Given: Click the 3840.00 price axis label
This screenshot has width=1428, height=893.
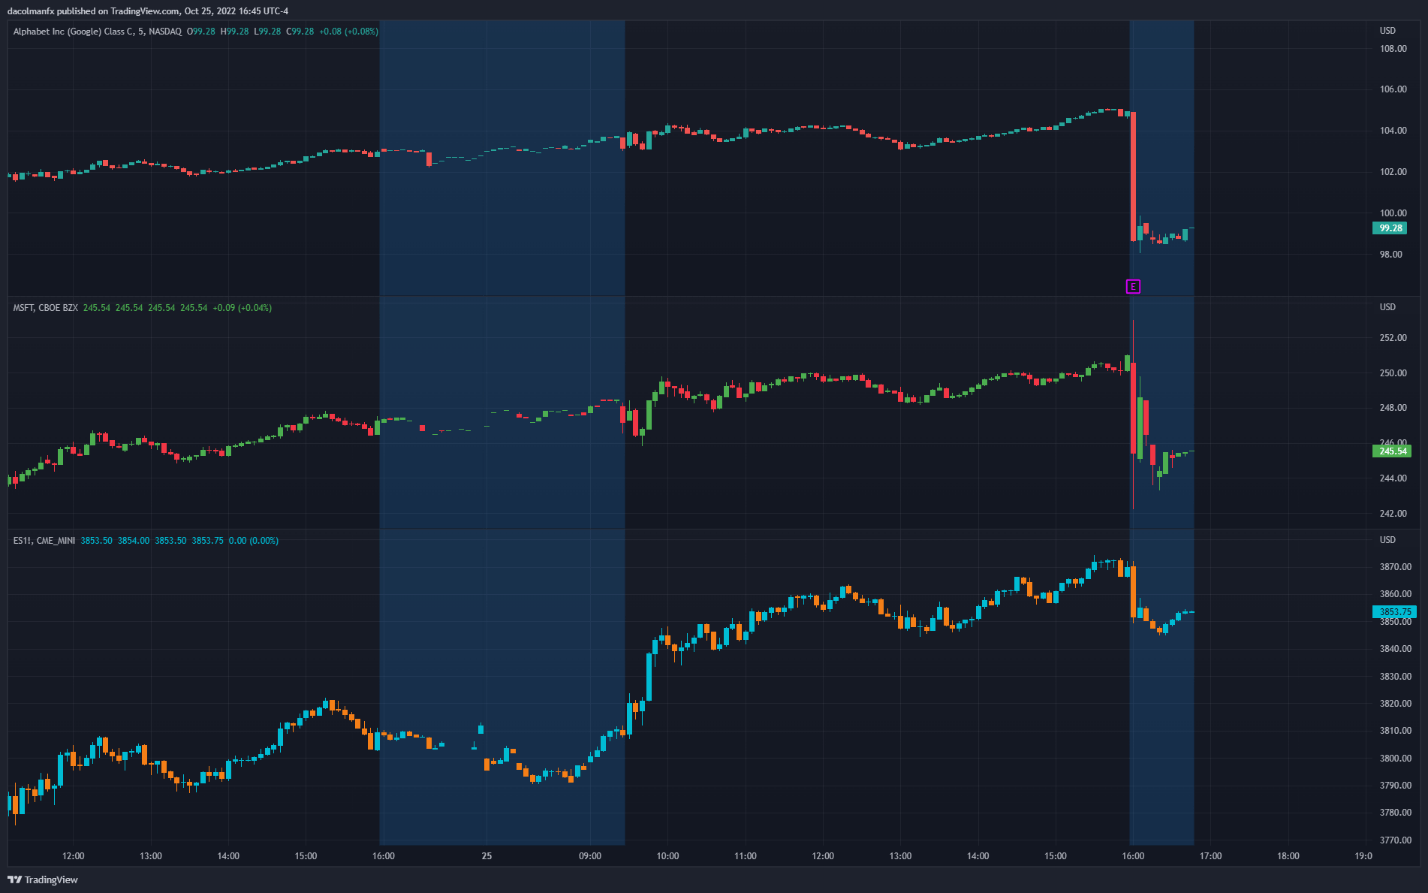Looking at the screenshot, I should (1395, 649).
